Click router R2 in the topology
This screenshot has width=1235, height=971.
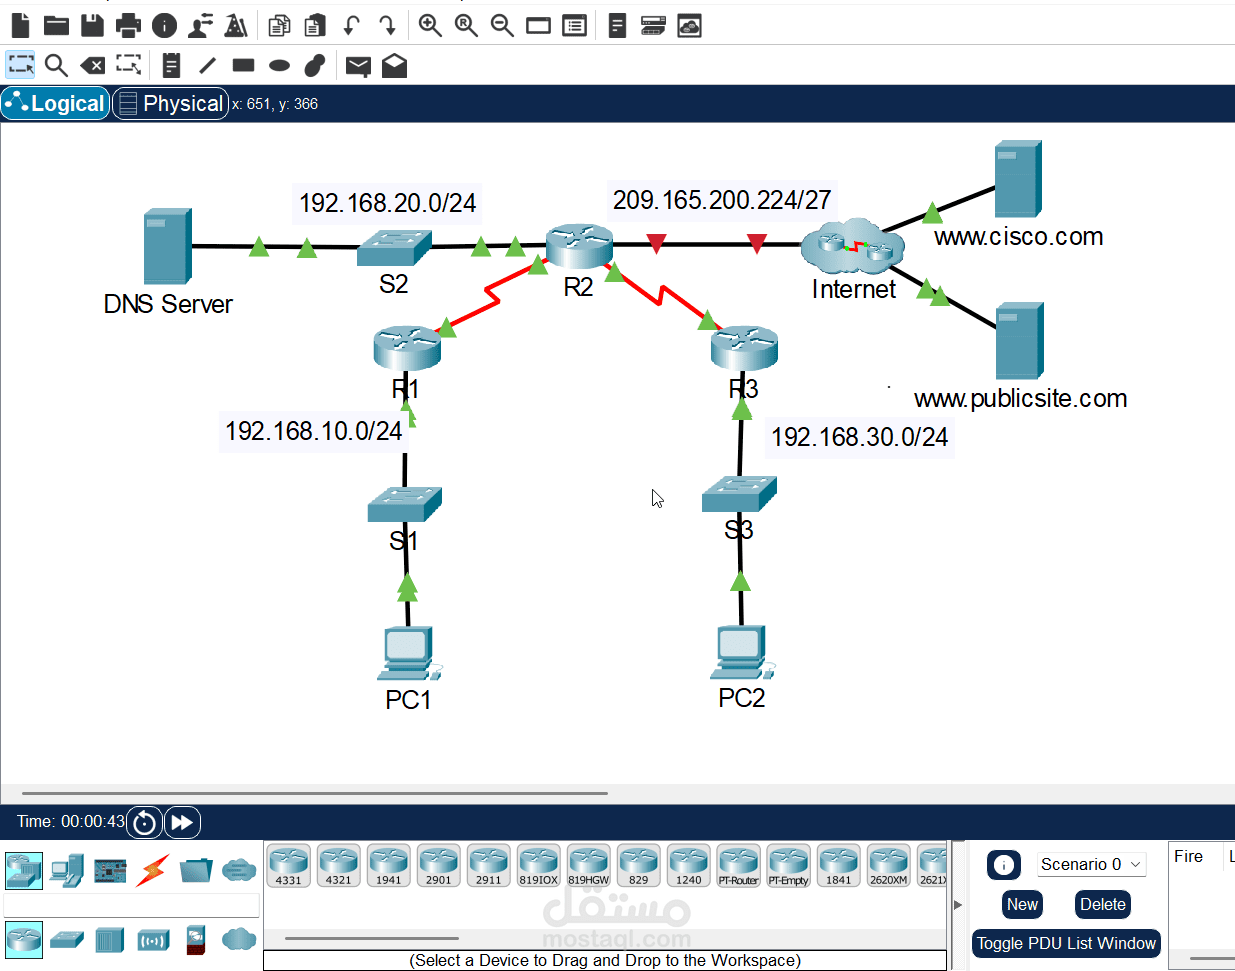(579, 246)
